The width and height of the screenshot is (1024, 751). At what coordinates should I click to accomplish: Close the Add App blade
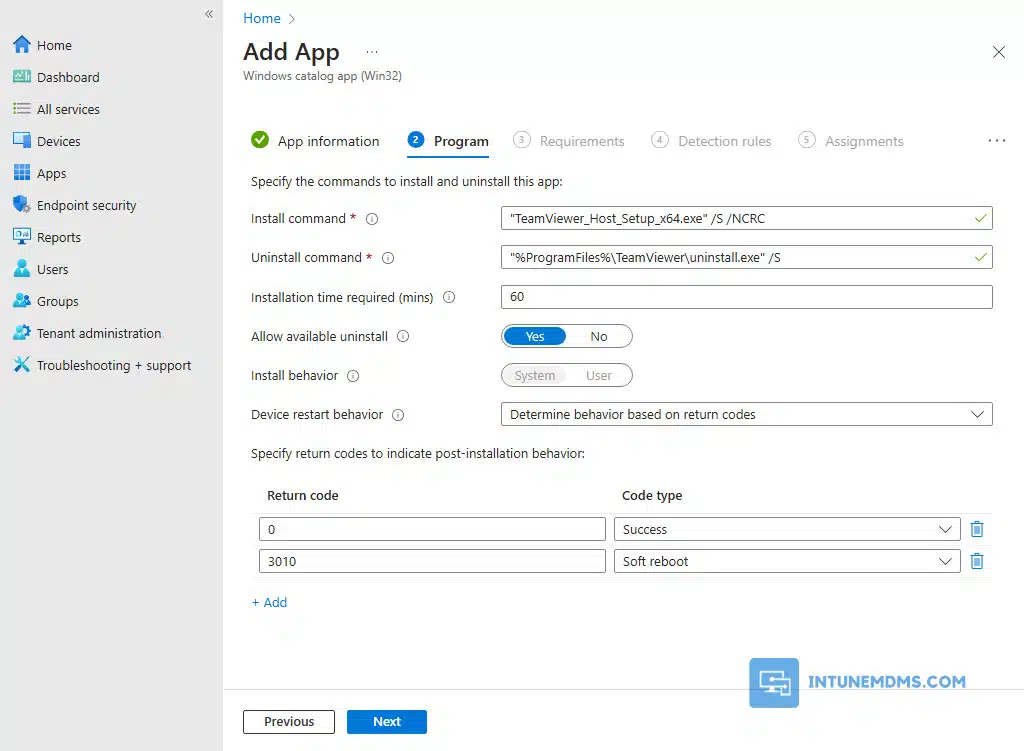999,52
